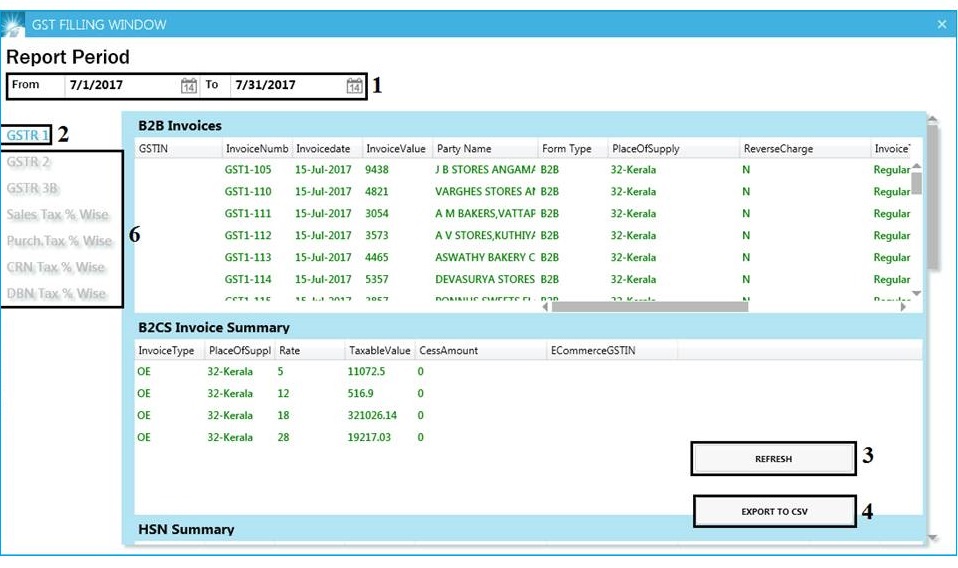Screen dimensions: 958x568
Task: Click the B2B horizontal scrollbar thumb
Action: coord(649,307)
